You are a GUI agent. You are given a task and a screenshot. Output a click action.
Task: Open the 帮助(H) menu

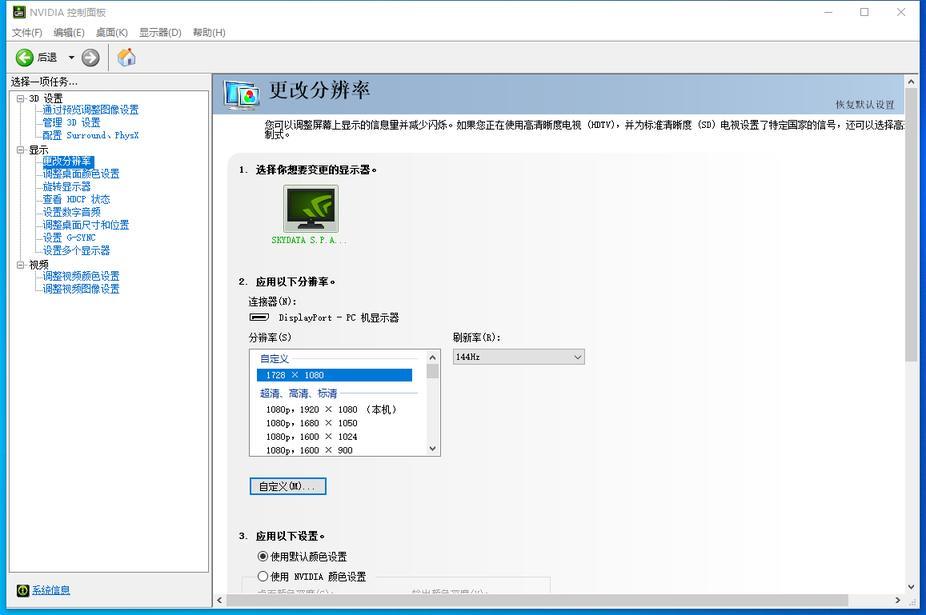click(x=209, y=32)
